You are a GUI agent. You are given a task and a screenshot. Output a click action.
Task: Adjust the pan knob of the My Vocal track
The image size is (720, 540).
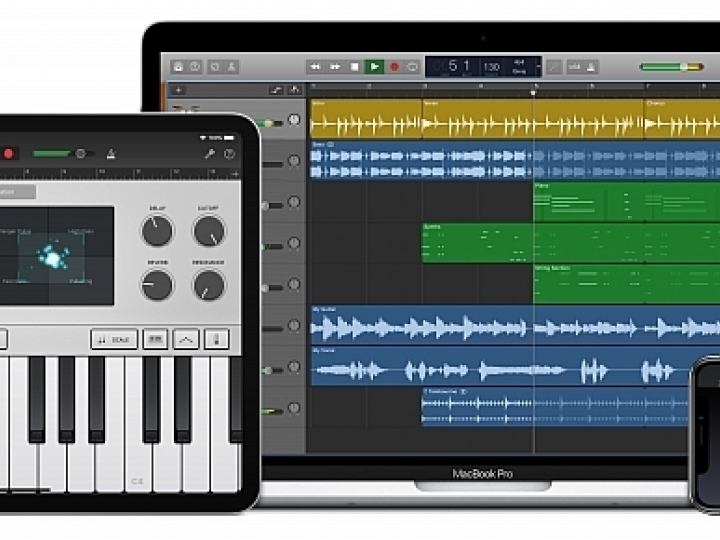click(294, 367)
